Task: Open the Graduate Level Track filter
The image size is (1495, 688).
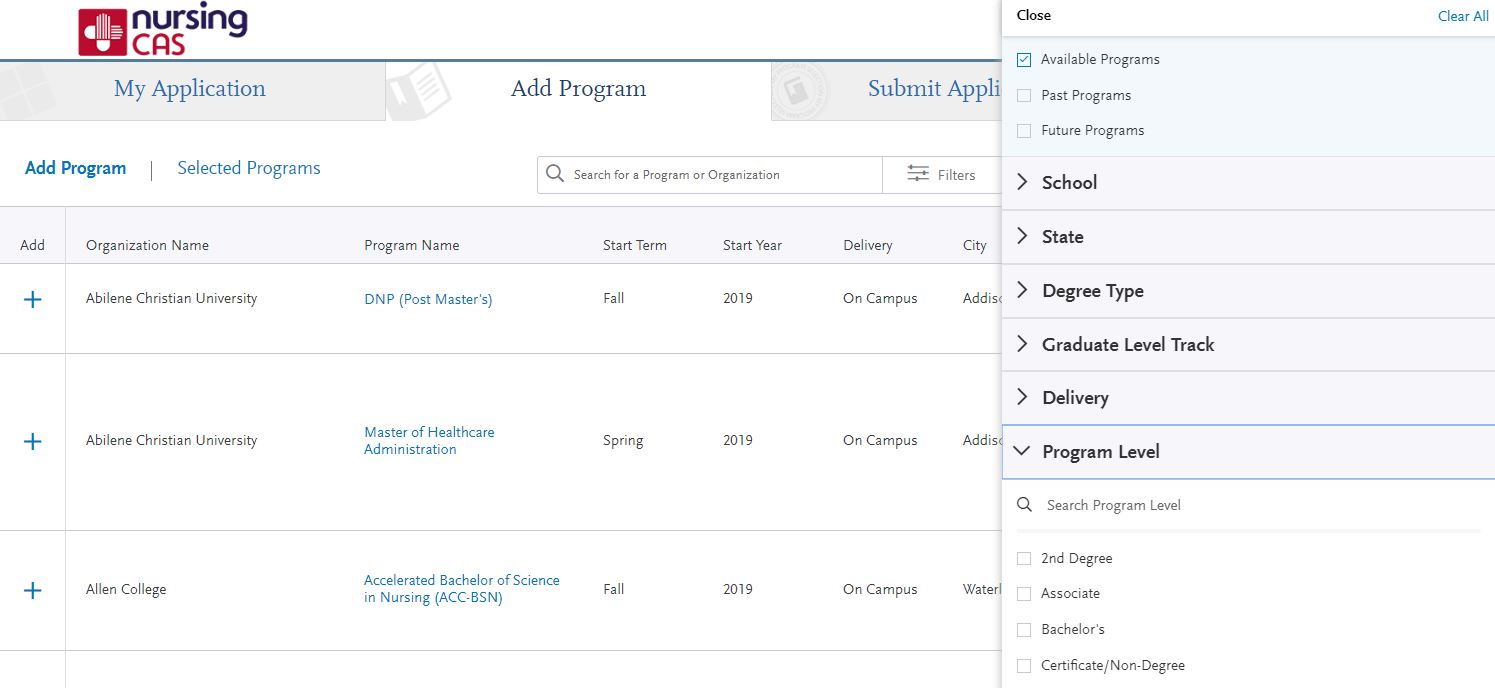Action: point(1127,345)
